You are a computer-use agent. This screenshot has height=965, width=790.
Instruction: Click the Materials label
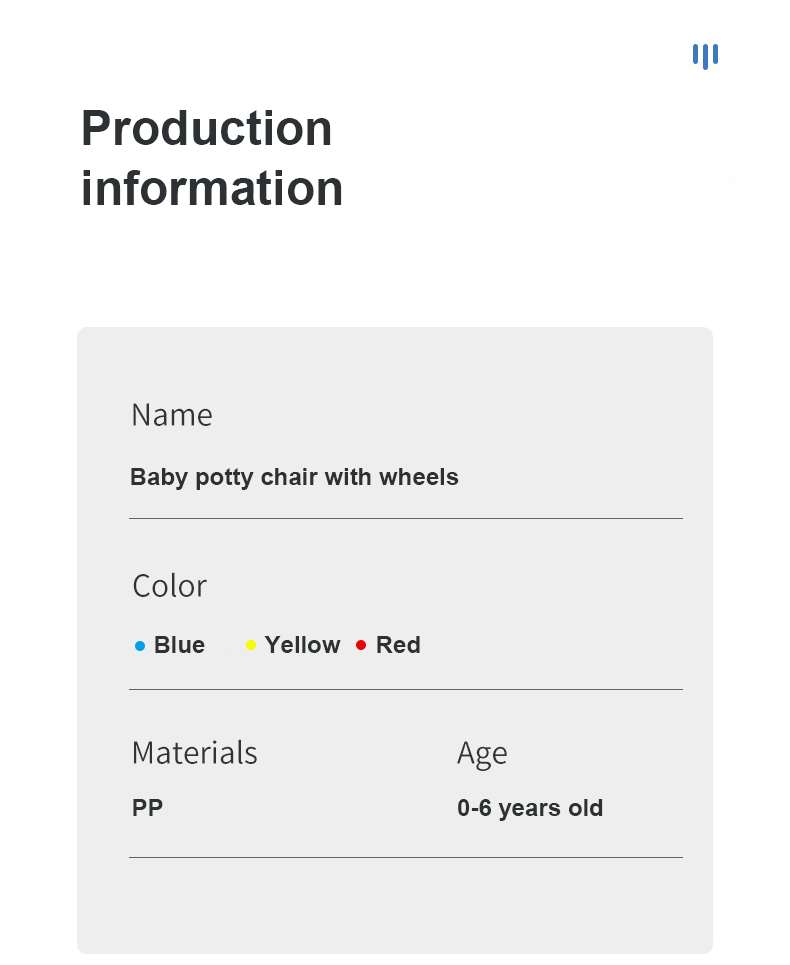tap(194, 753)
